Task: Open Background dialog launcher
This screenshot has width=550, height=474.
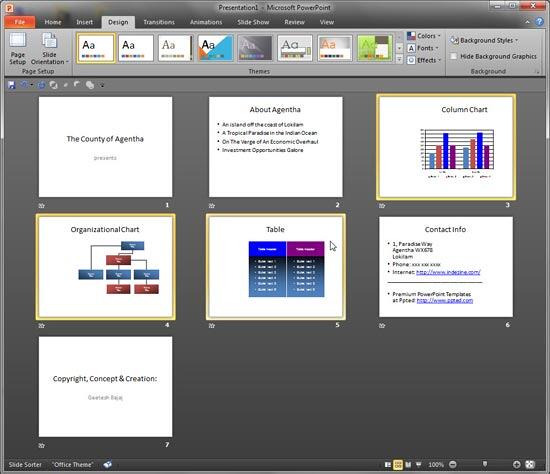Action: point(537,72)
